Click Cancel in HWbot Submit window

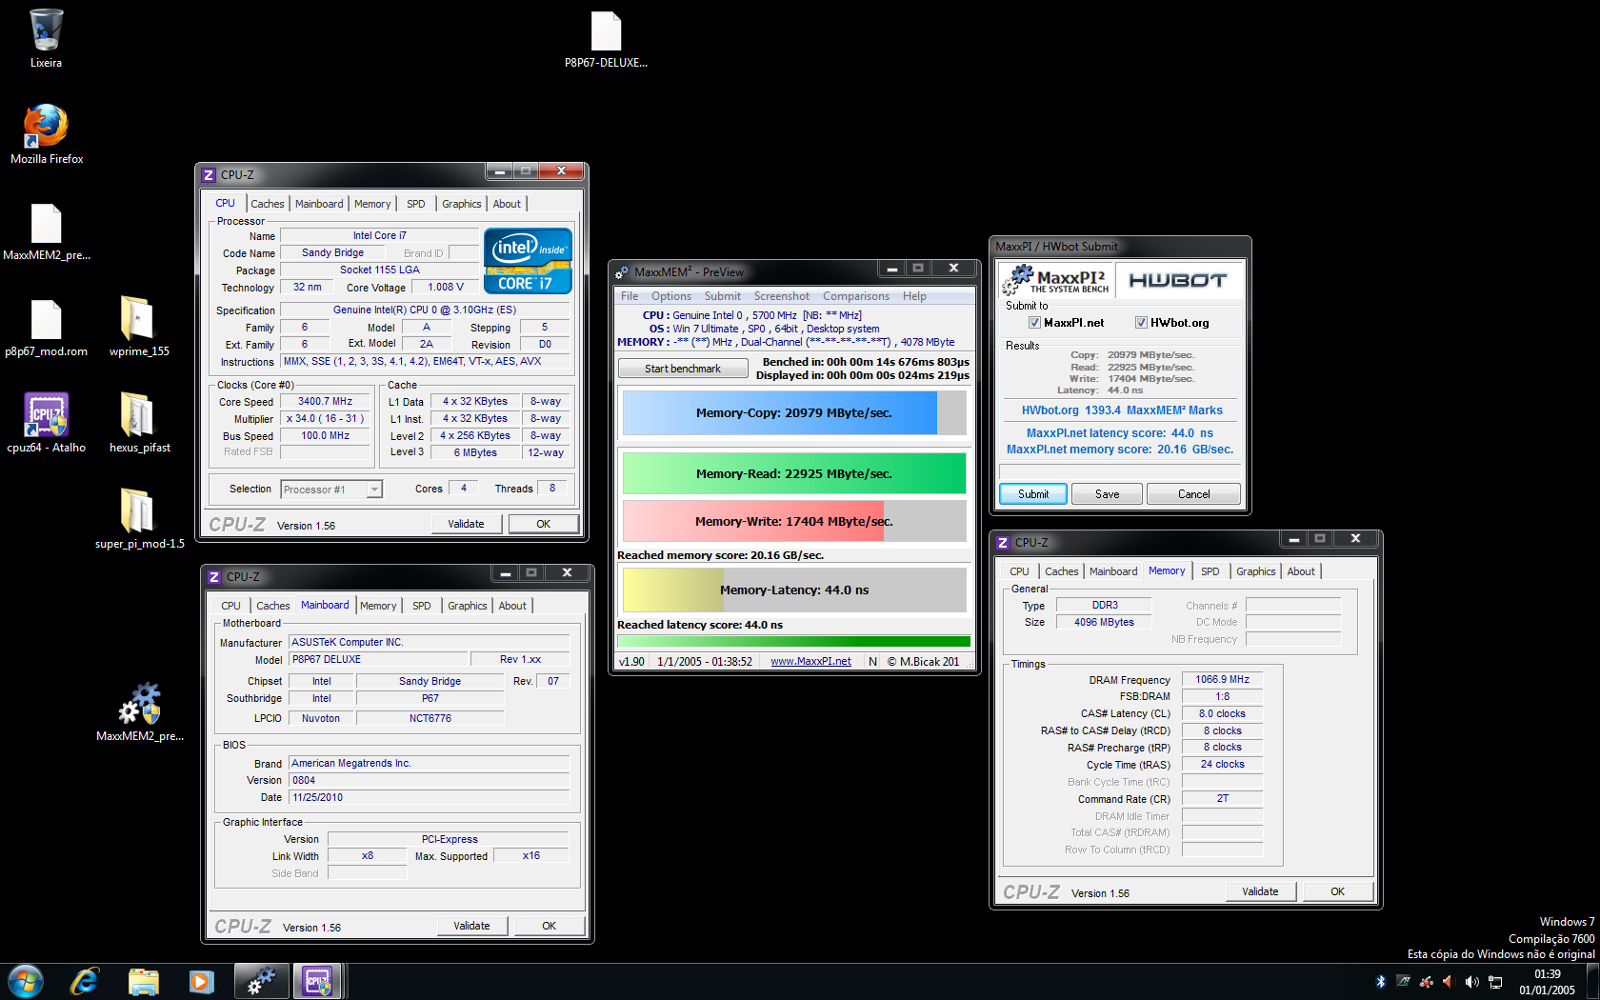(1194, 494)
